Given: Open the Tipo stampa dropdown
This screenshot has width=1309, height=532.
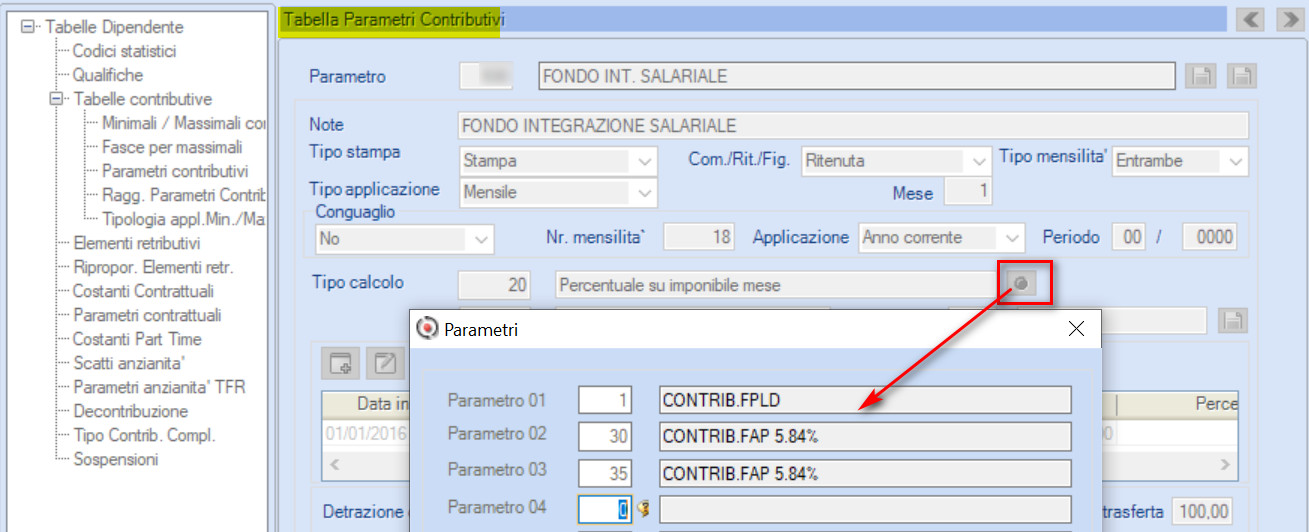Looking at the screenshot, I should 643,160.
